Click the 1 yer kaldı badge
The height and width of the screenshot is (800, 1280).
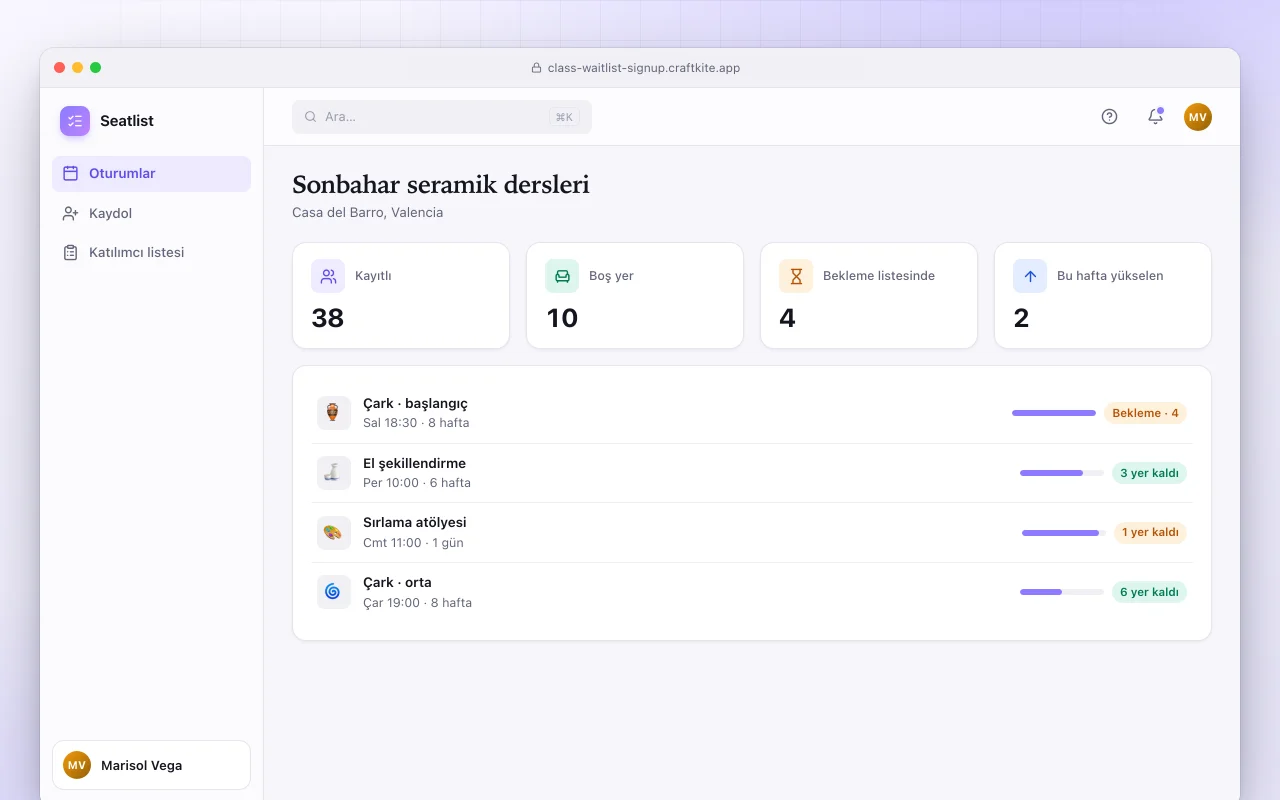click(1150, 532)
